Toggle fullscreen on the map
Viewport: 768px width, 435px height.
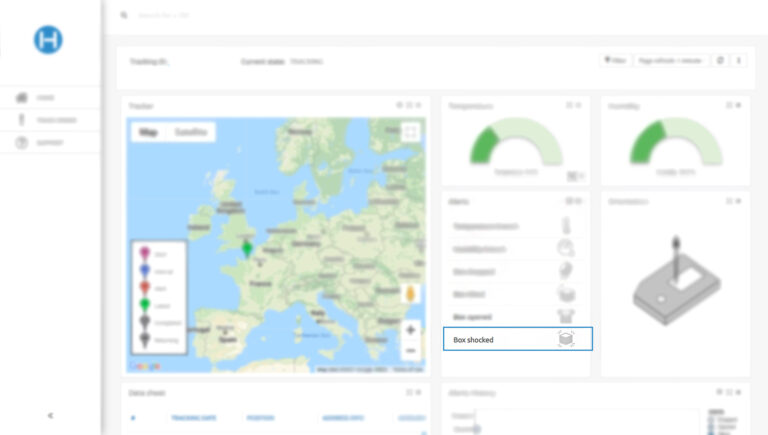[x=410, y=132]
